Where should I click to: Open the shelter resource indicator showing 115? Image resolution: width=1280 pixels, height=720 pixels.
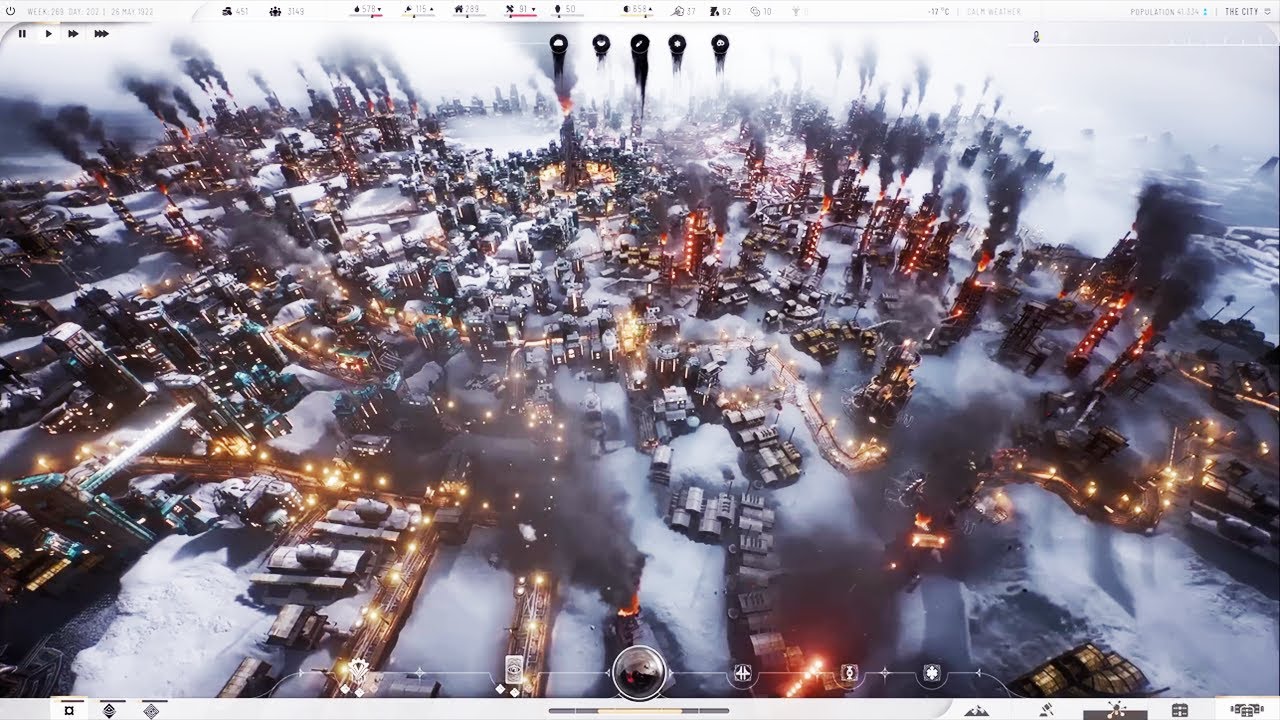coord(419,11)
